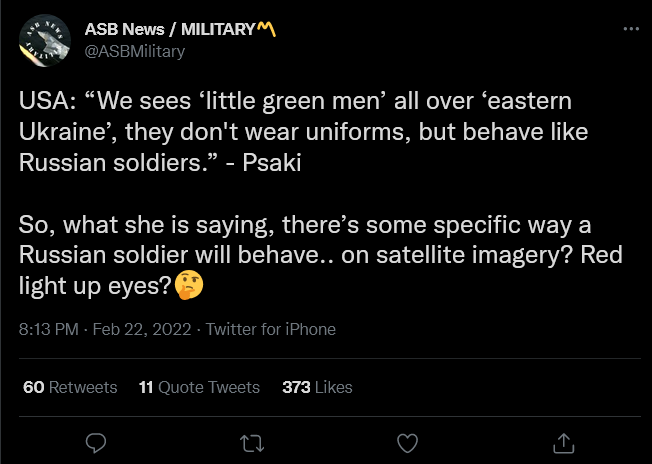Open the ASB News / MILITARY display name
The width and height of the screenshot is (652, 464).
coord(170,29)
